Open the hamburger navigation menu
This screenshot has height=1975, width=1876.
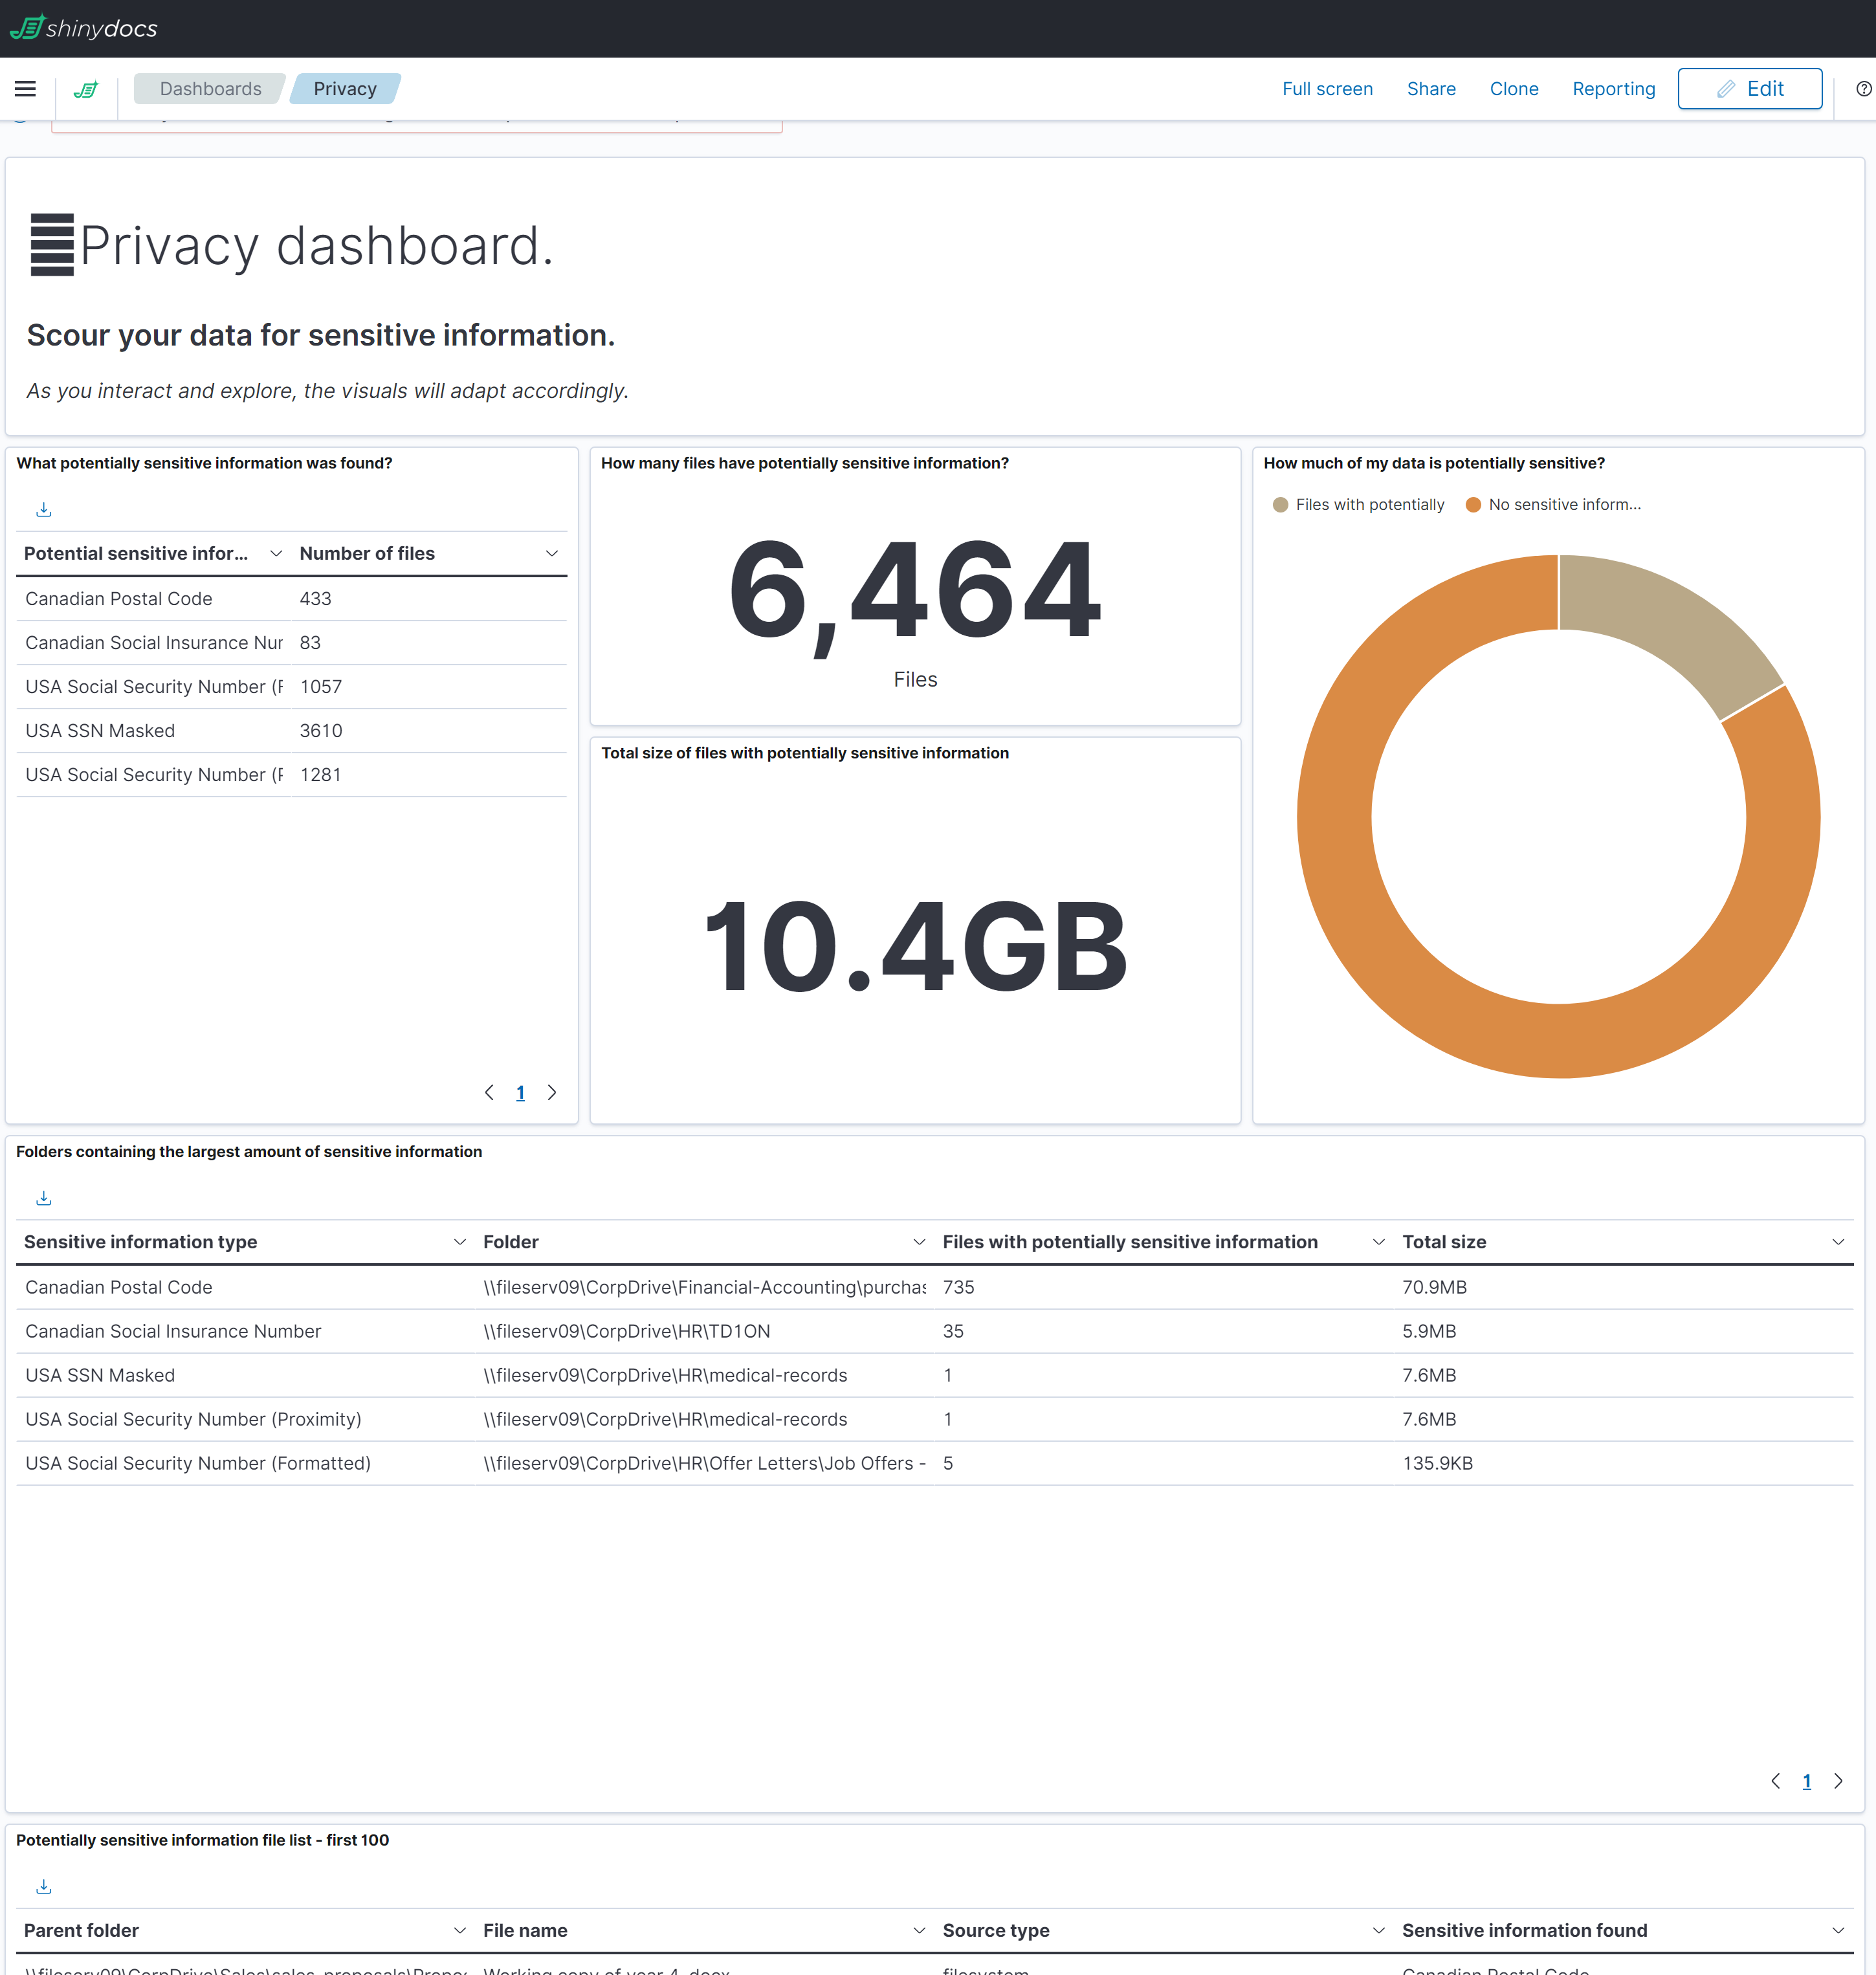(24, 88)
